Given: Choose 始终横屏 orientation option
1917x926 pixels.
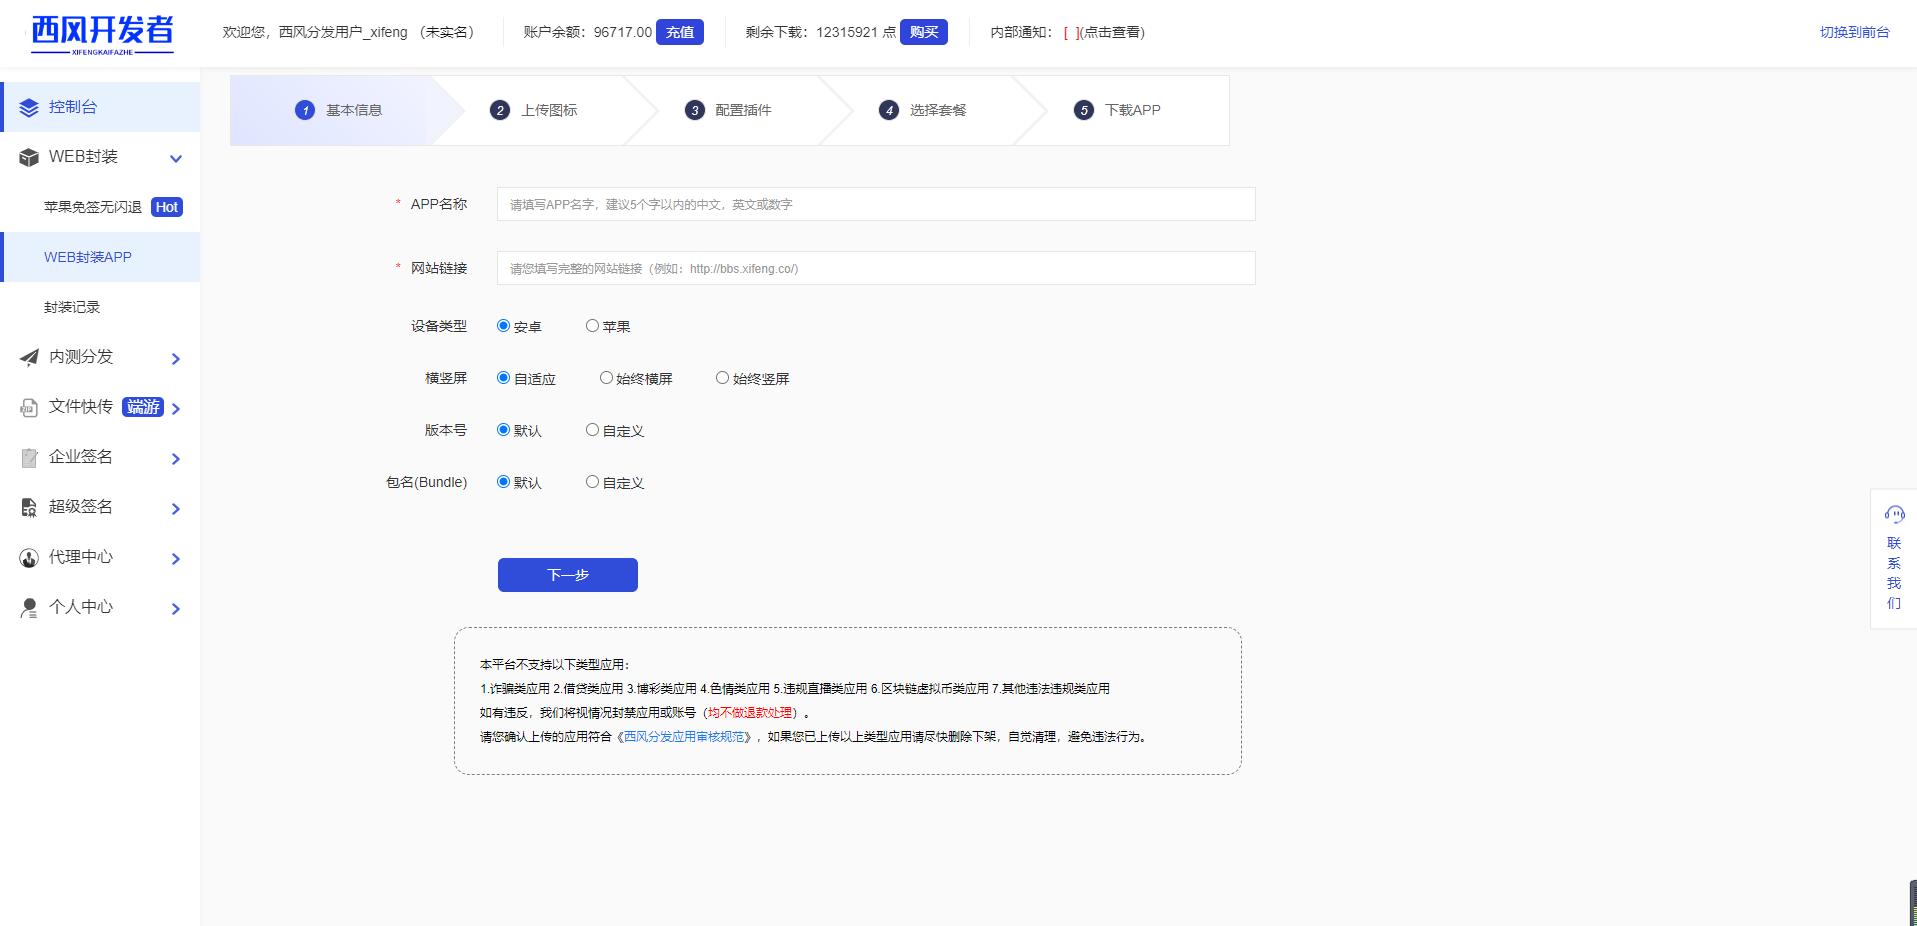Looking at the screenshot, I should click(x=606, y=378).
